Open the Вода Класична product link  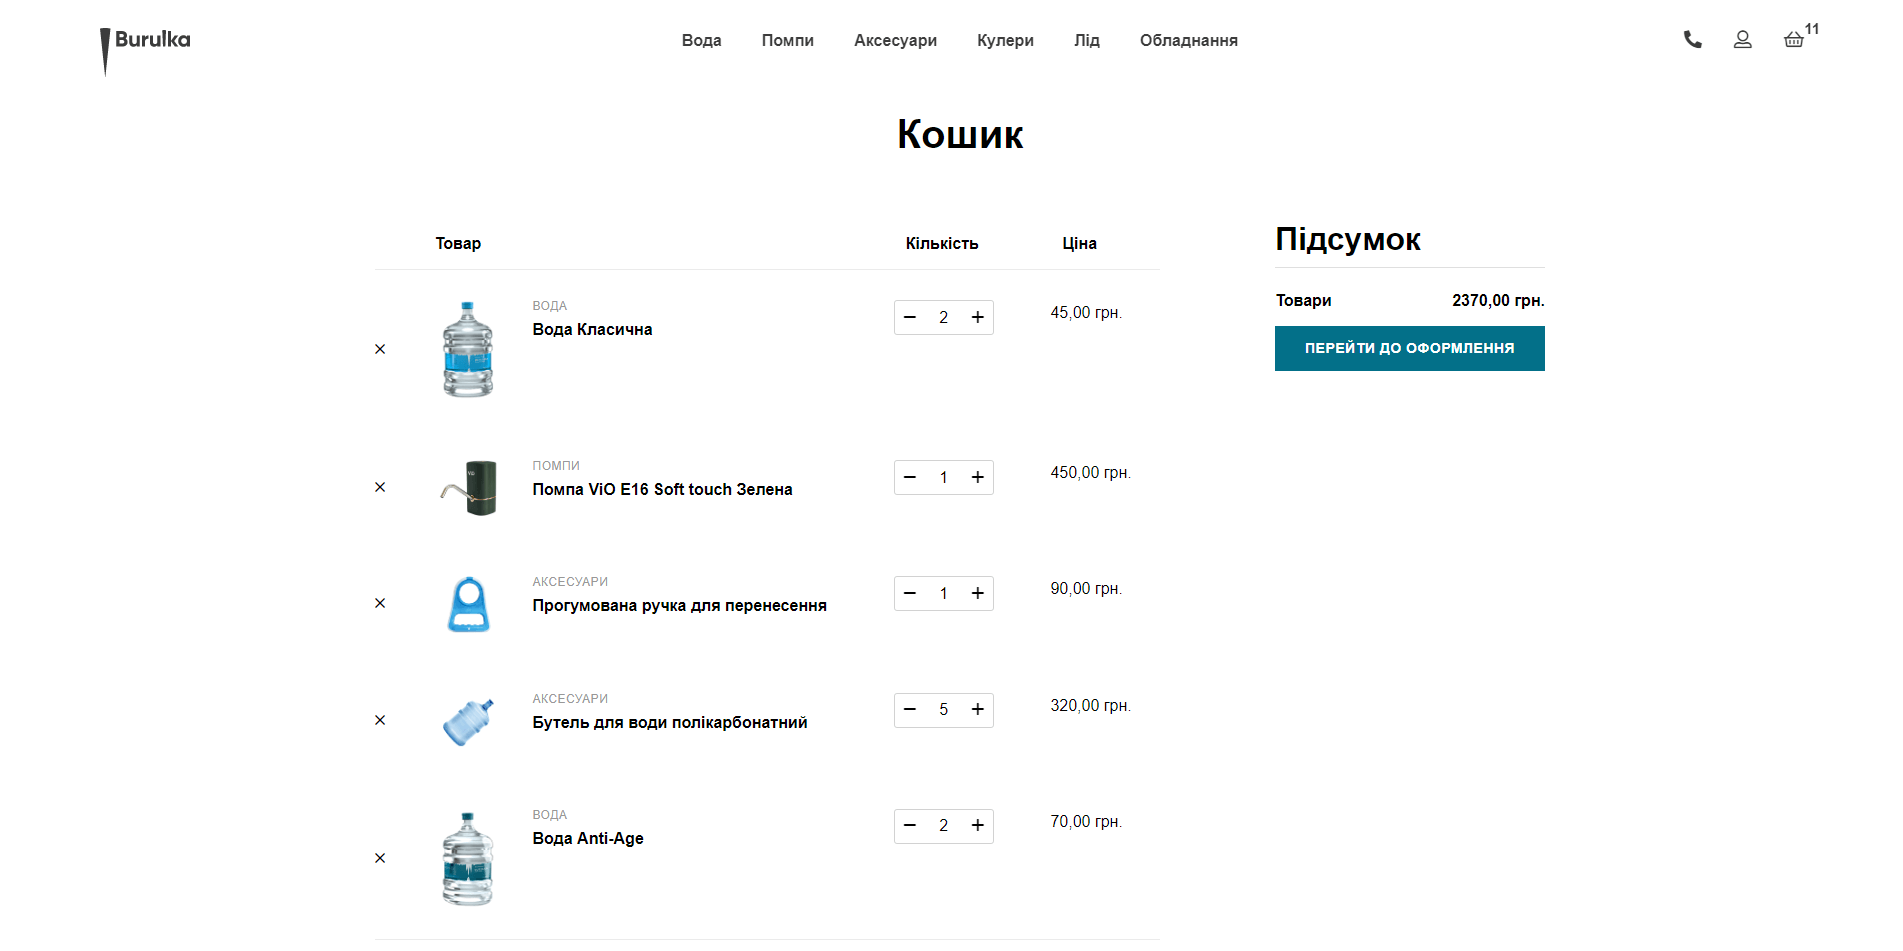(x=592, y=329)
